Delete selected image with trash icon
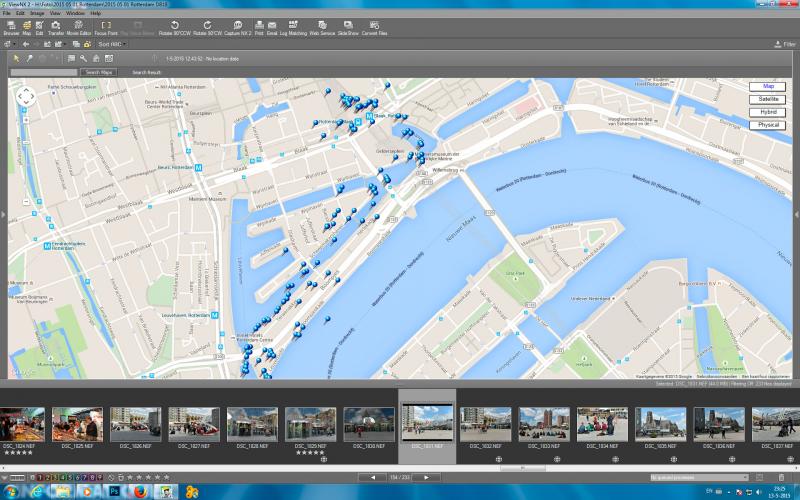This screenshot has height=500, width=800. [781, 477]
